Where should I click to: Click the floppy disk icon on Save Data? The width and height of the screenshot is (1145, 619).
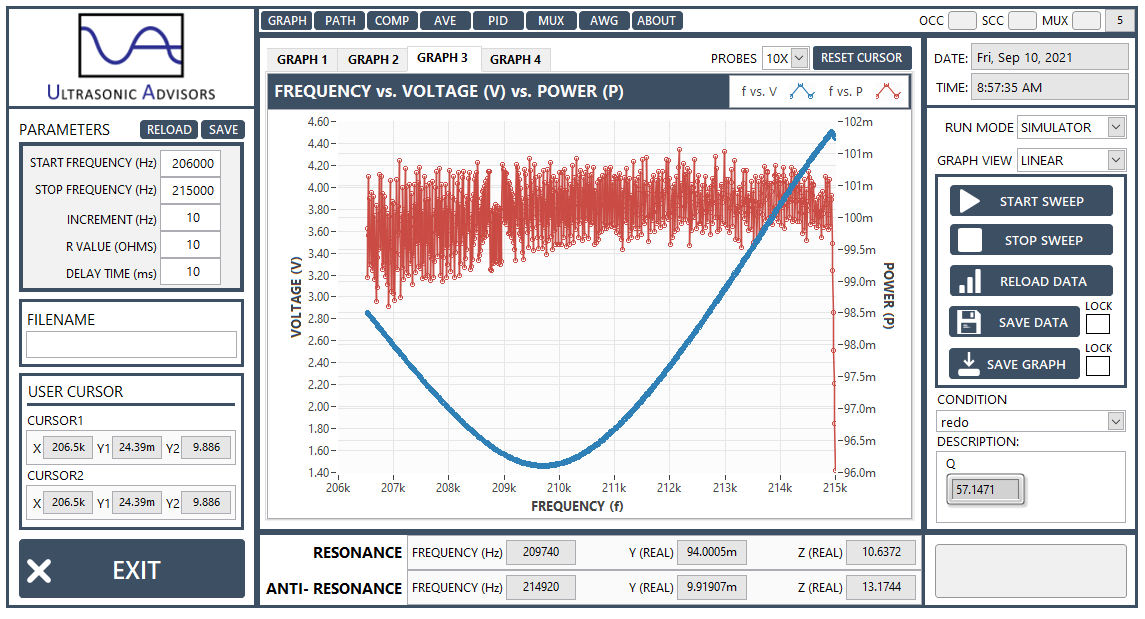coord(969,322)
